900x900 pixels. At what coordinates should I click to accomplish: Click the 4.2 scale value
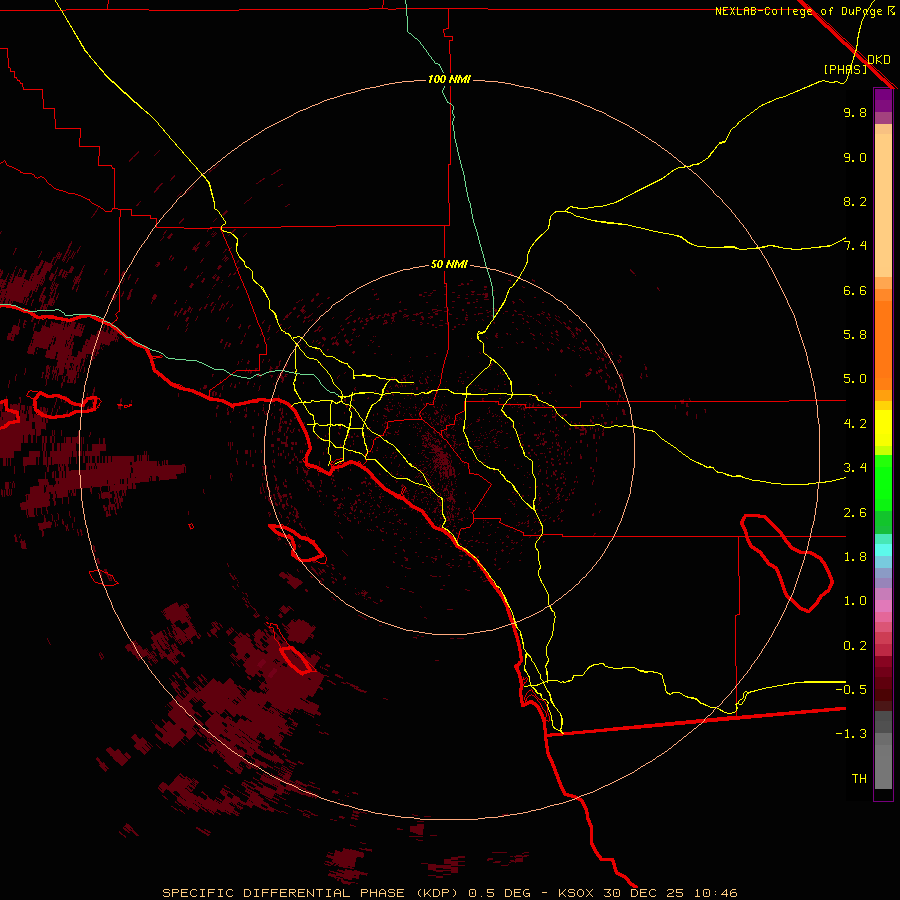[855, 424]
